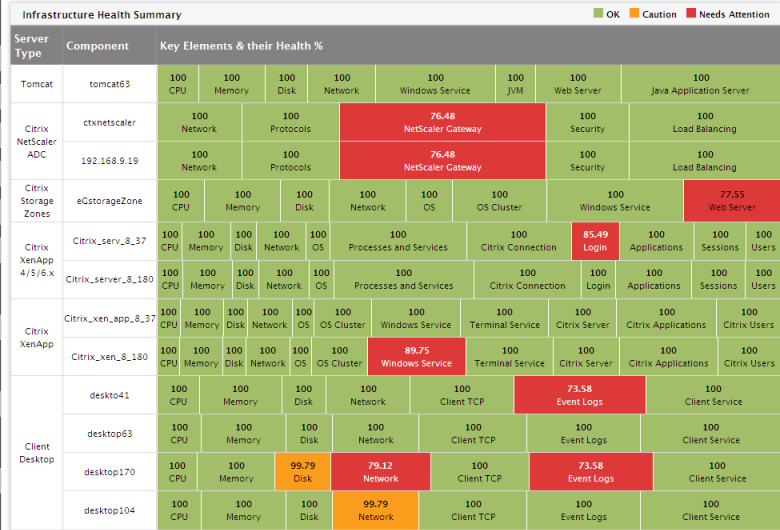The width and height of the screenshot is (780, 530).
Task: Open Citrix_serv_8_37's Sessions tile
Action: (720, 241)
